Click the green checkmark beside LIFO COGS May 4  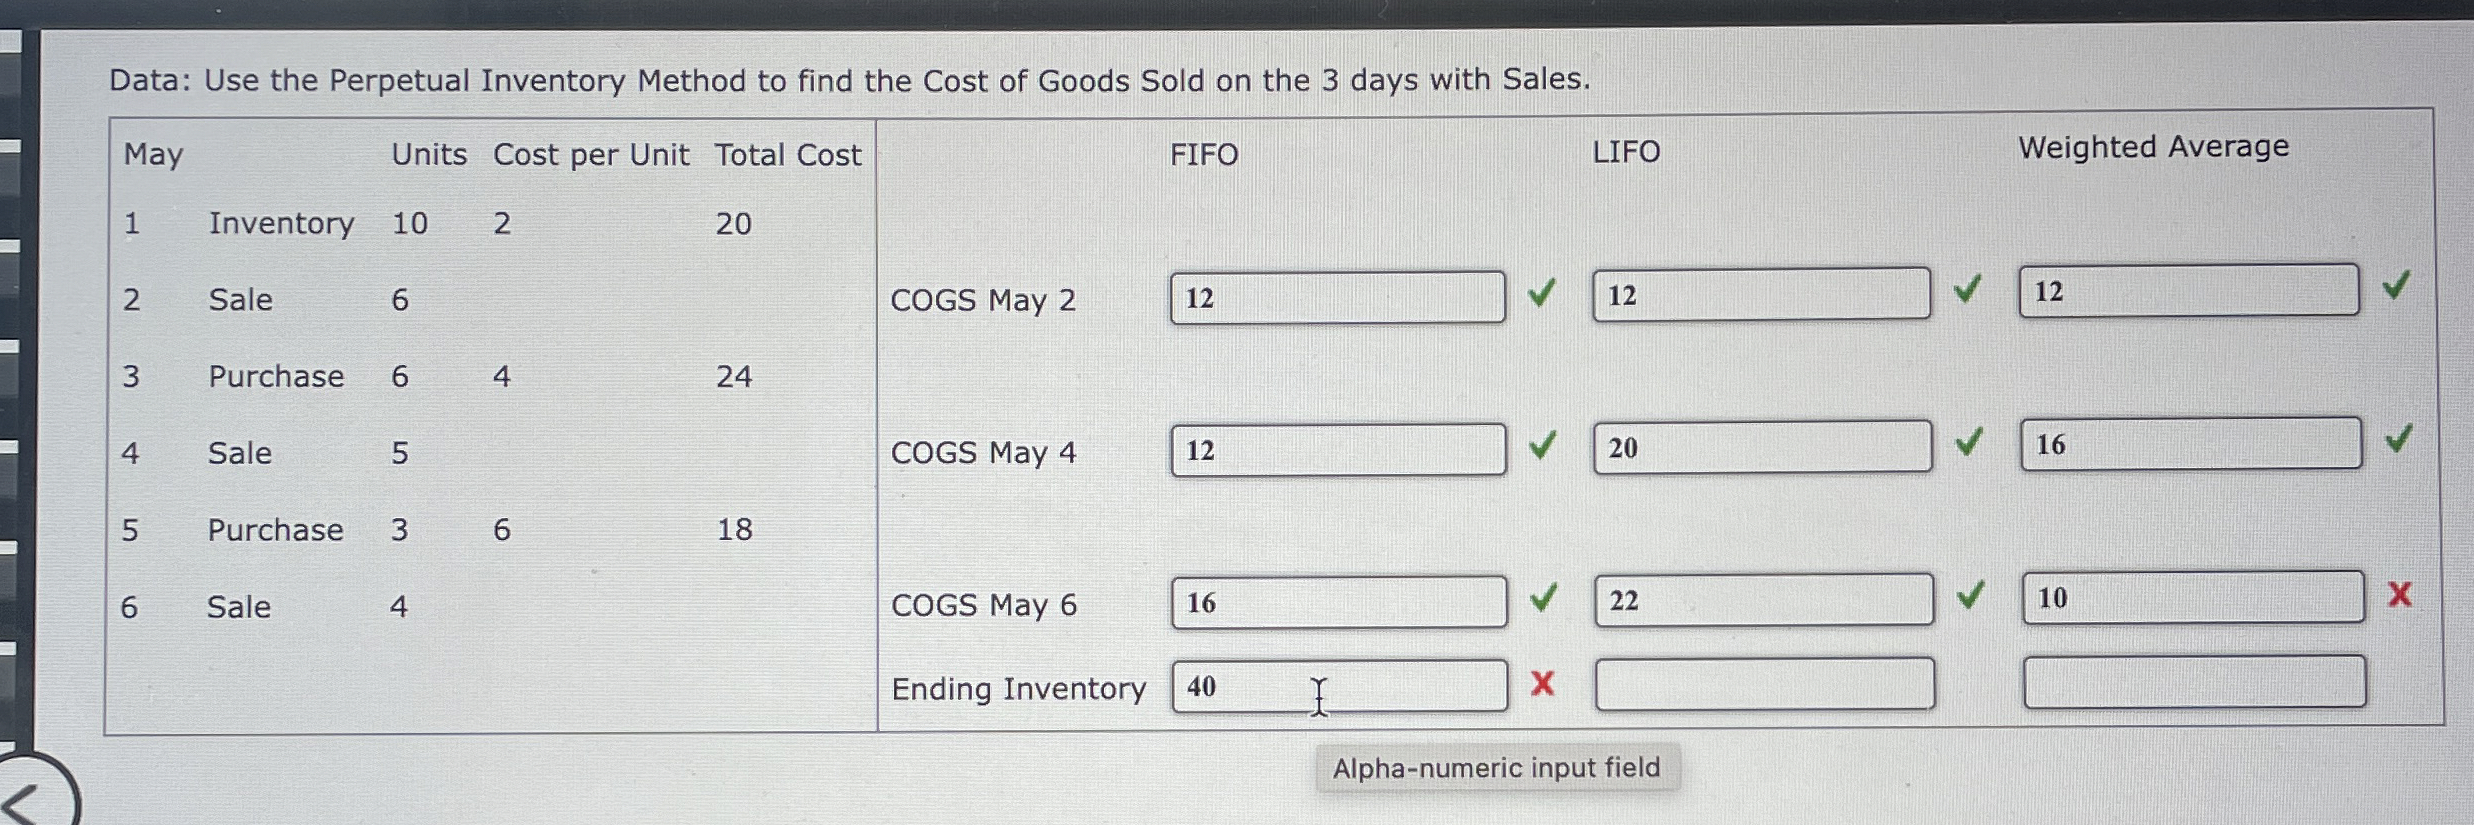click(x=1969, y=444)
